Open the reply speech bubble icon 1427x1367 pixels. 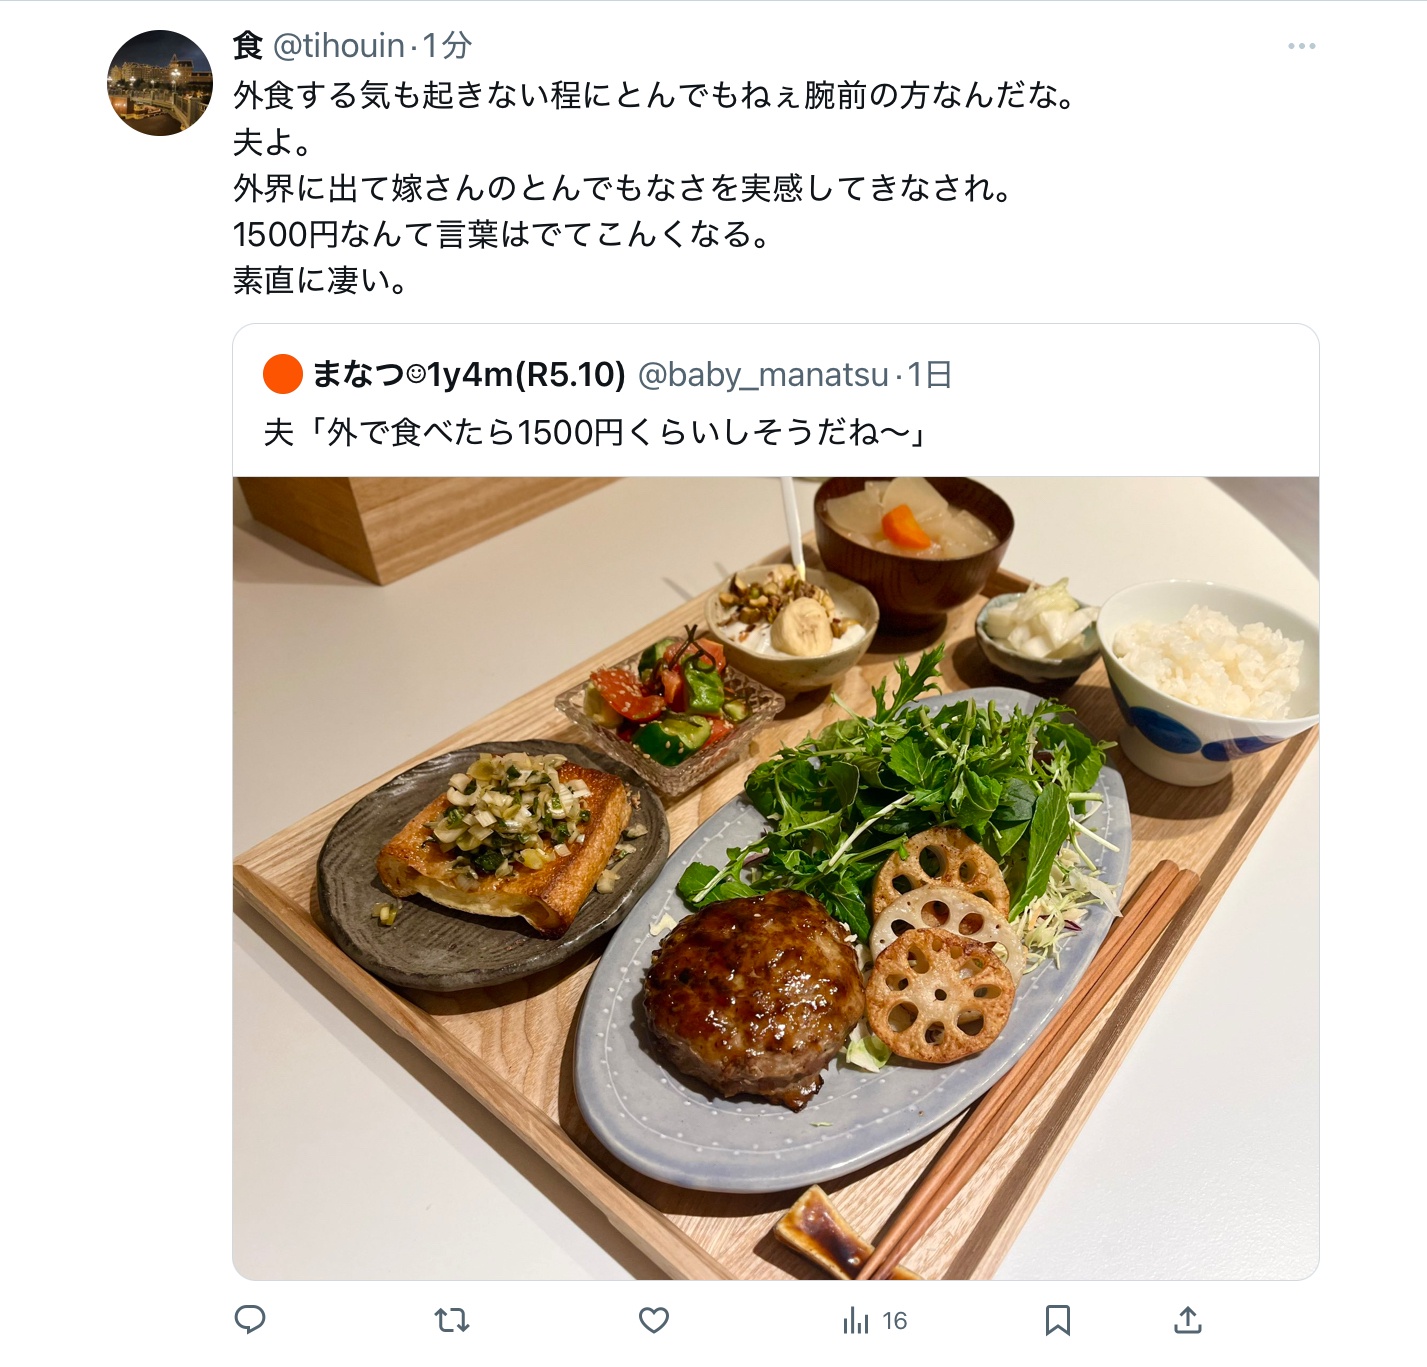point(250,1320)
